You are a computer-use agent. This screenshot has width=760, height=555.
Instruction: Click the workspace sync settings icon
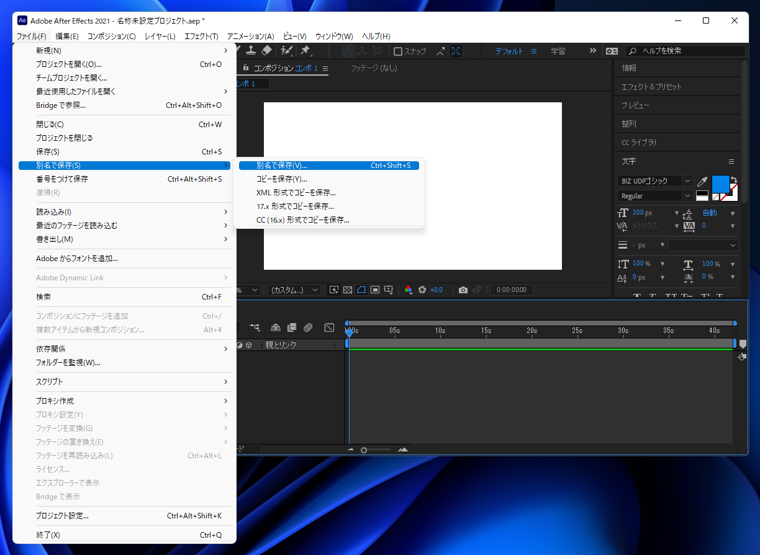pyautogui.click(x=612, y=51)
